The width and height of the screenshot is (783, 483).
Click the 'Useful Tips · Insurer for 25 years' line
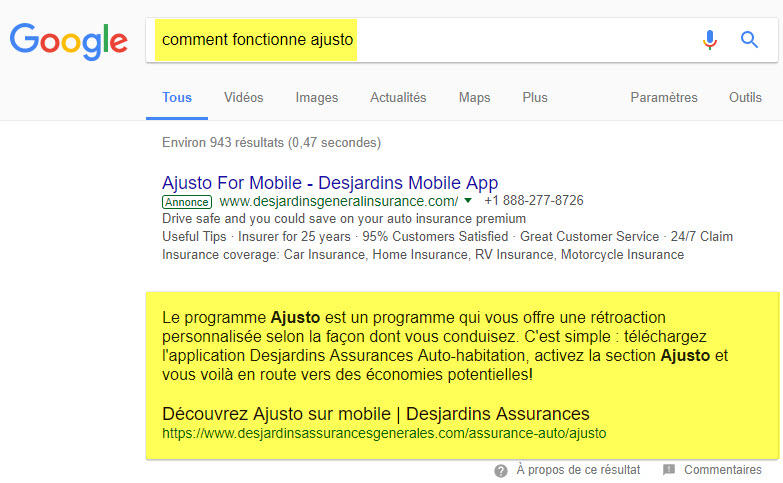(x=447, y=237)
